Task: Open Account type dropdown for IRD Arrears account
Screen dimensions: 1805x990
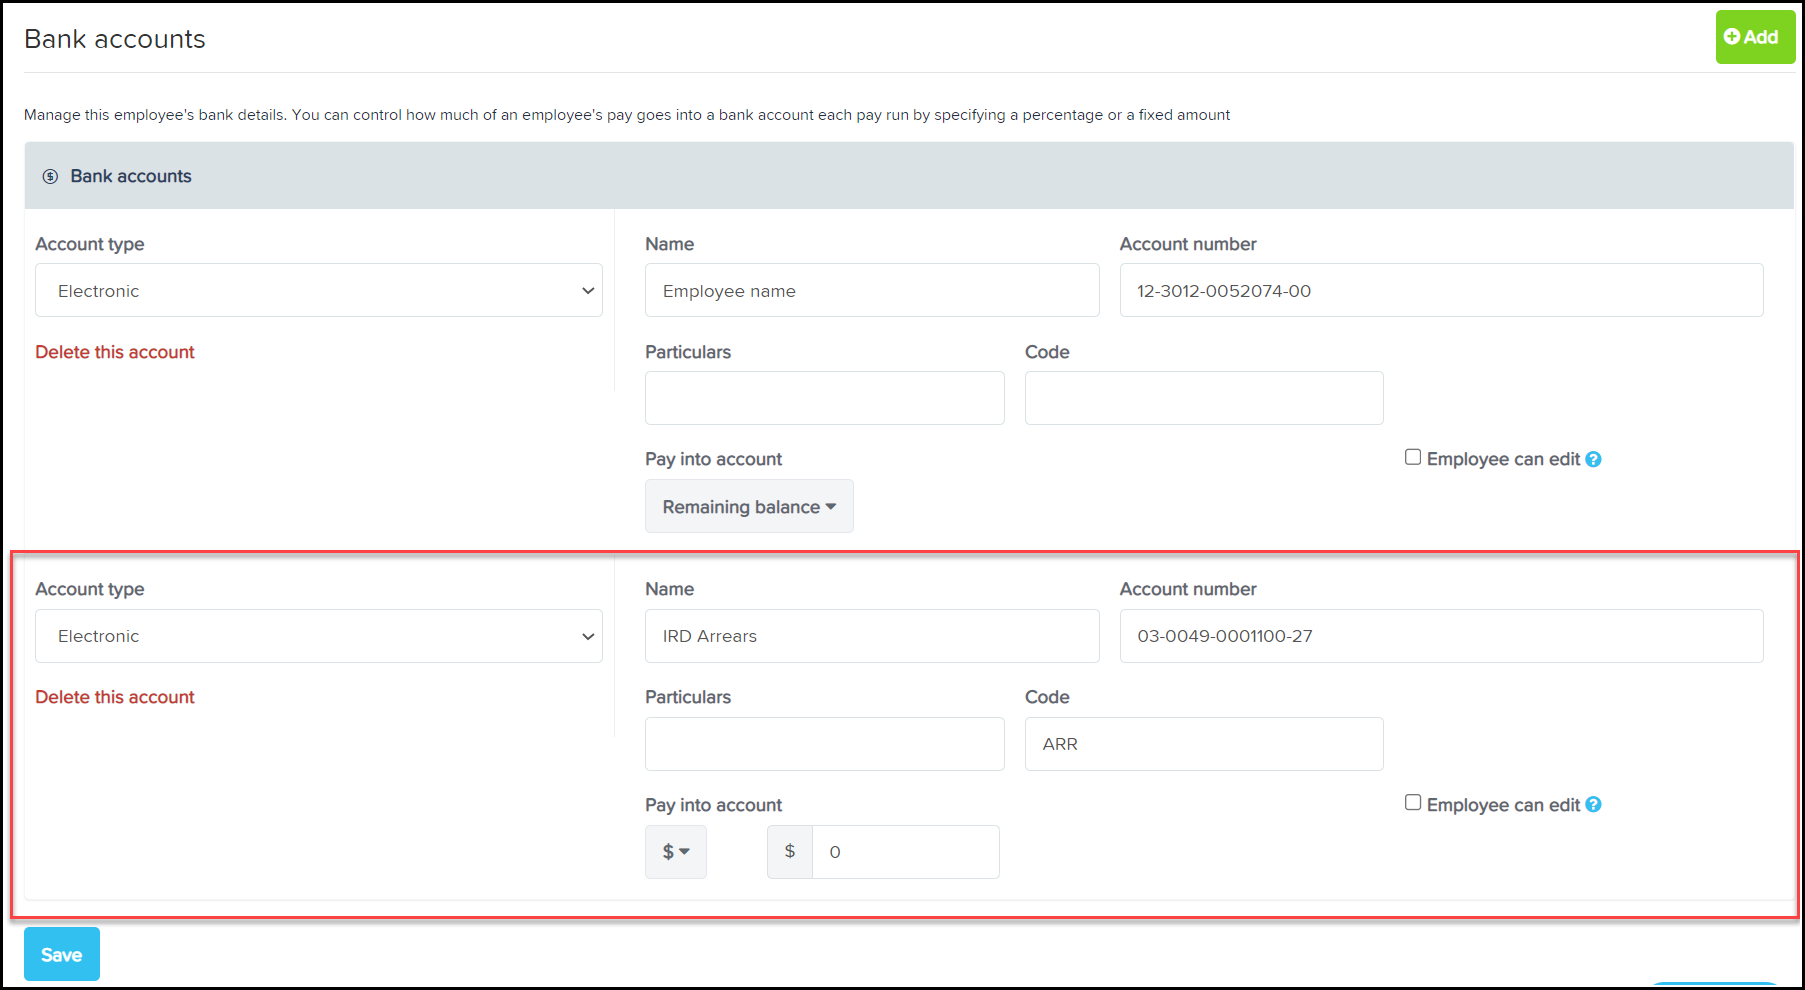Action: [318, 636]
